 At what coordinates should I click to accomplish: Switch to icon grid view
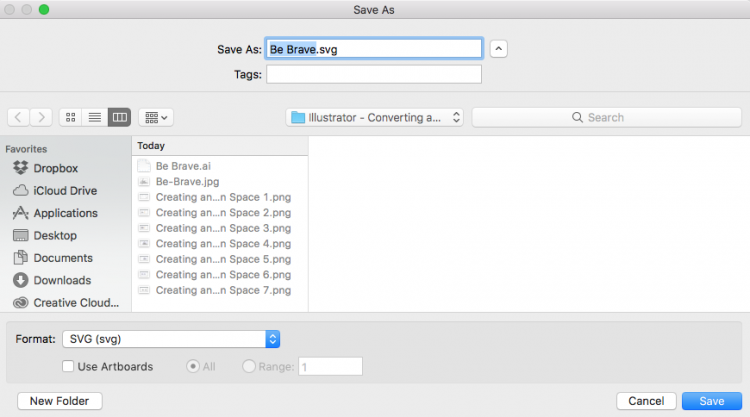tap(71, 117)
